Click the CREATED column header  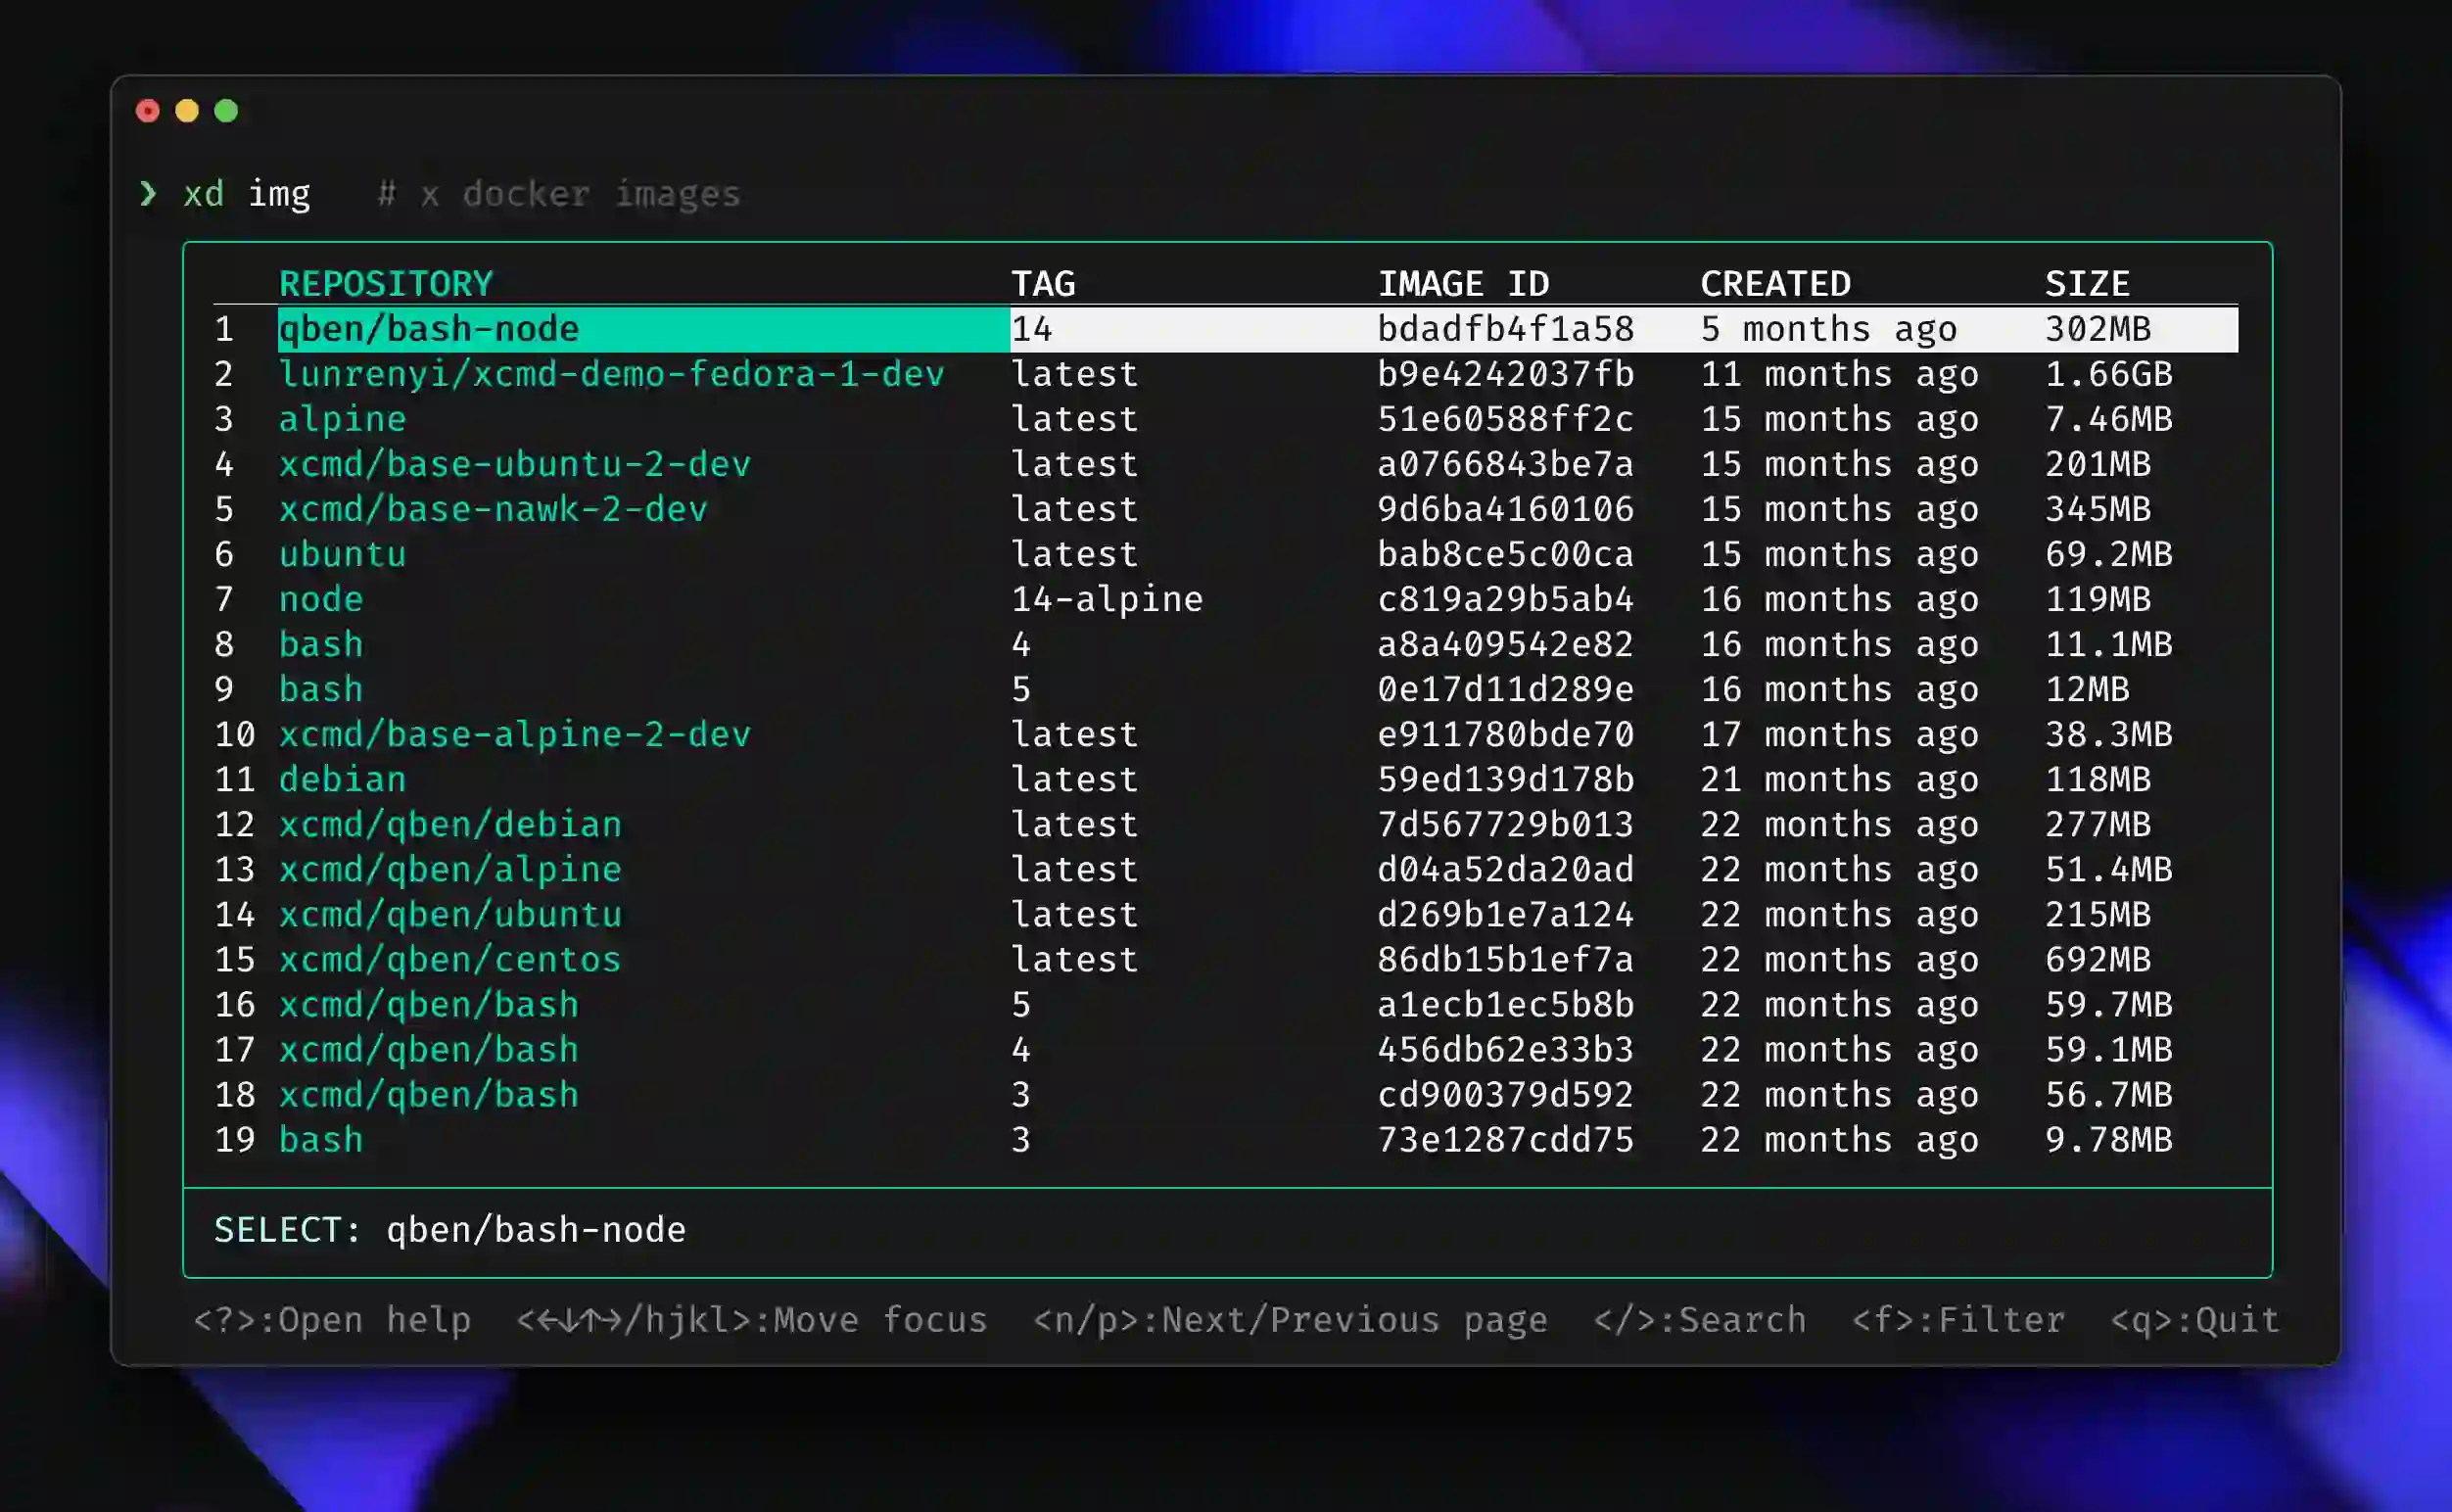point(1775,283)
